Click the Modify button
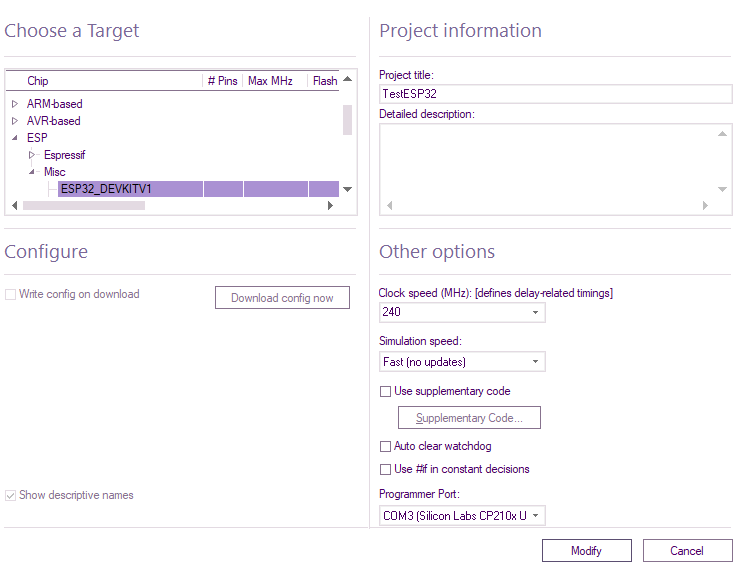This screenshot has height=568, width=738. point(586,551)
